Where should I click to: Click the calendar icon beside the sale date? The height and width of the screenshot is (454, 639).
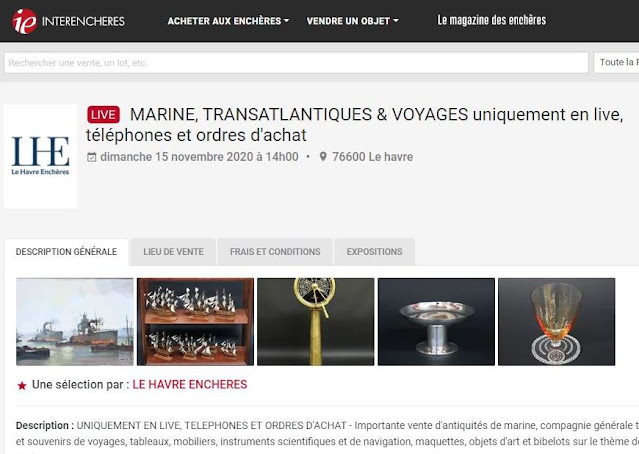(x=92, y=157)
